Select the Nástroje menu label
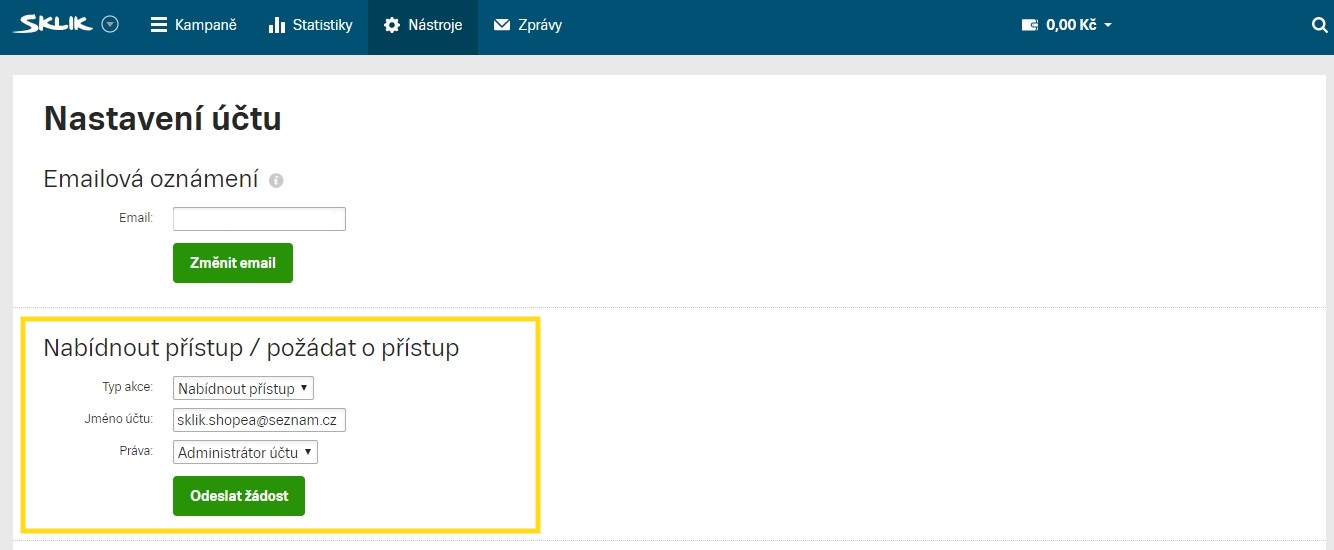1334x550 pixels. tap(435, 25)
